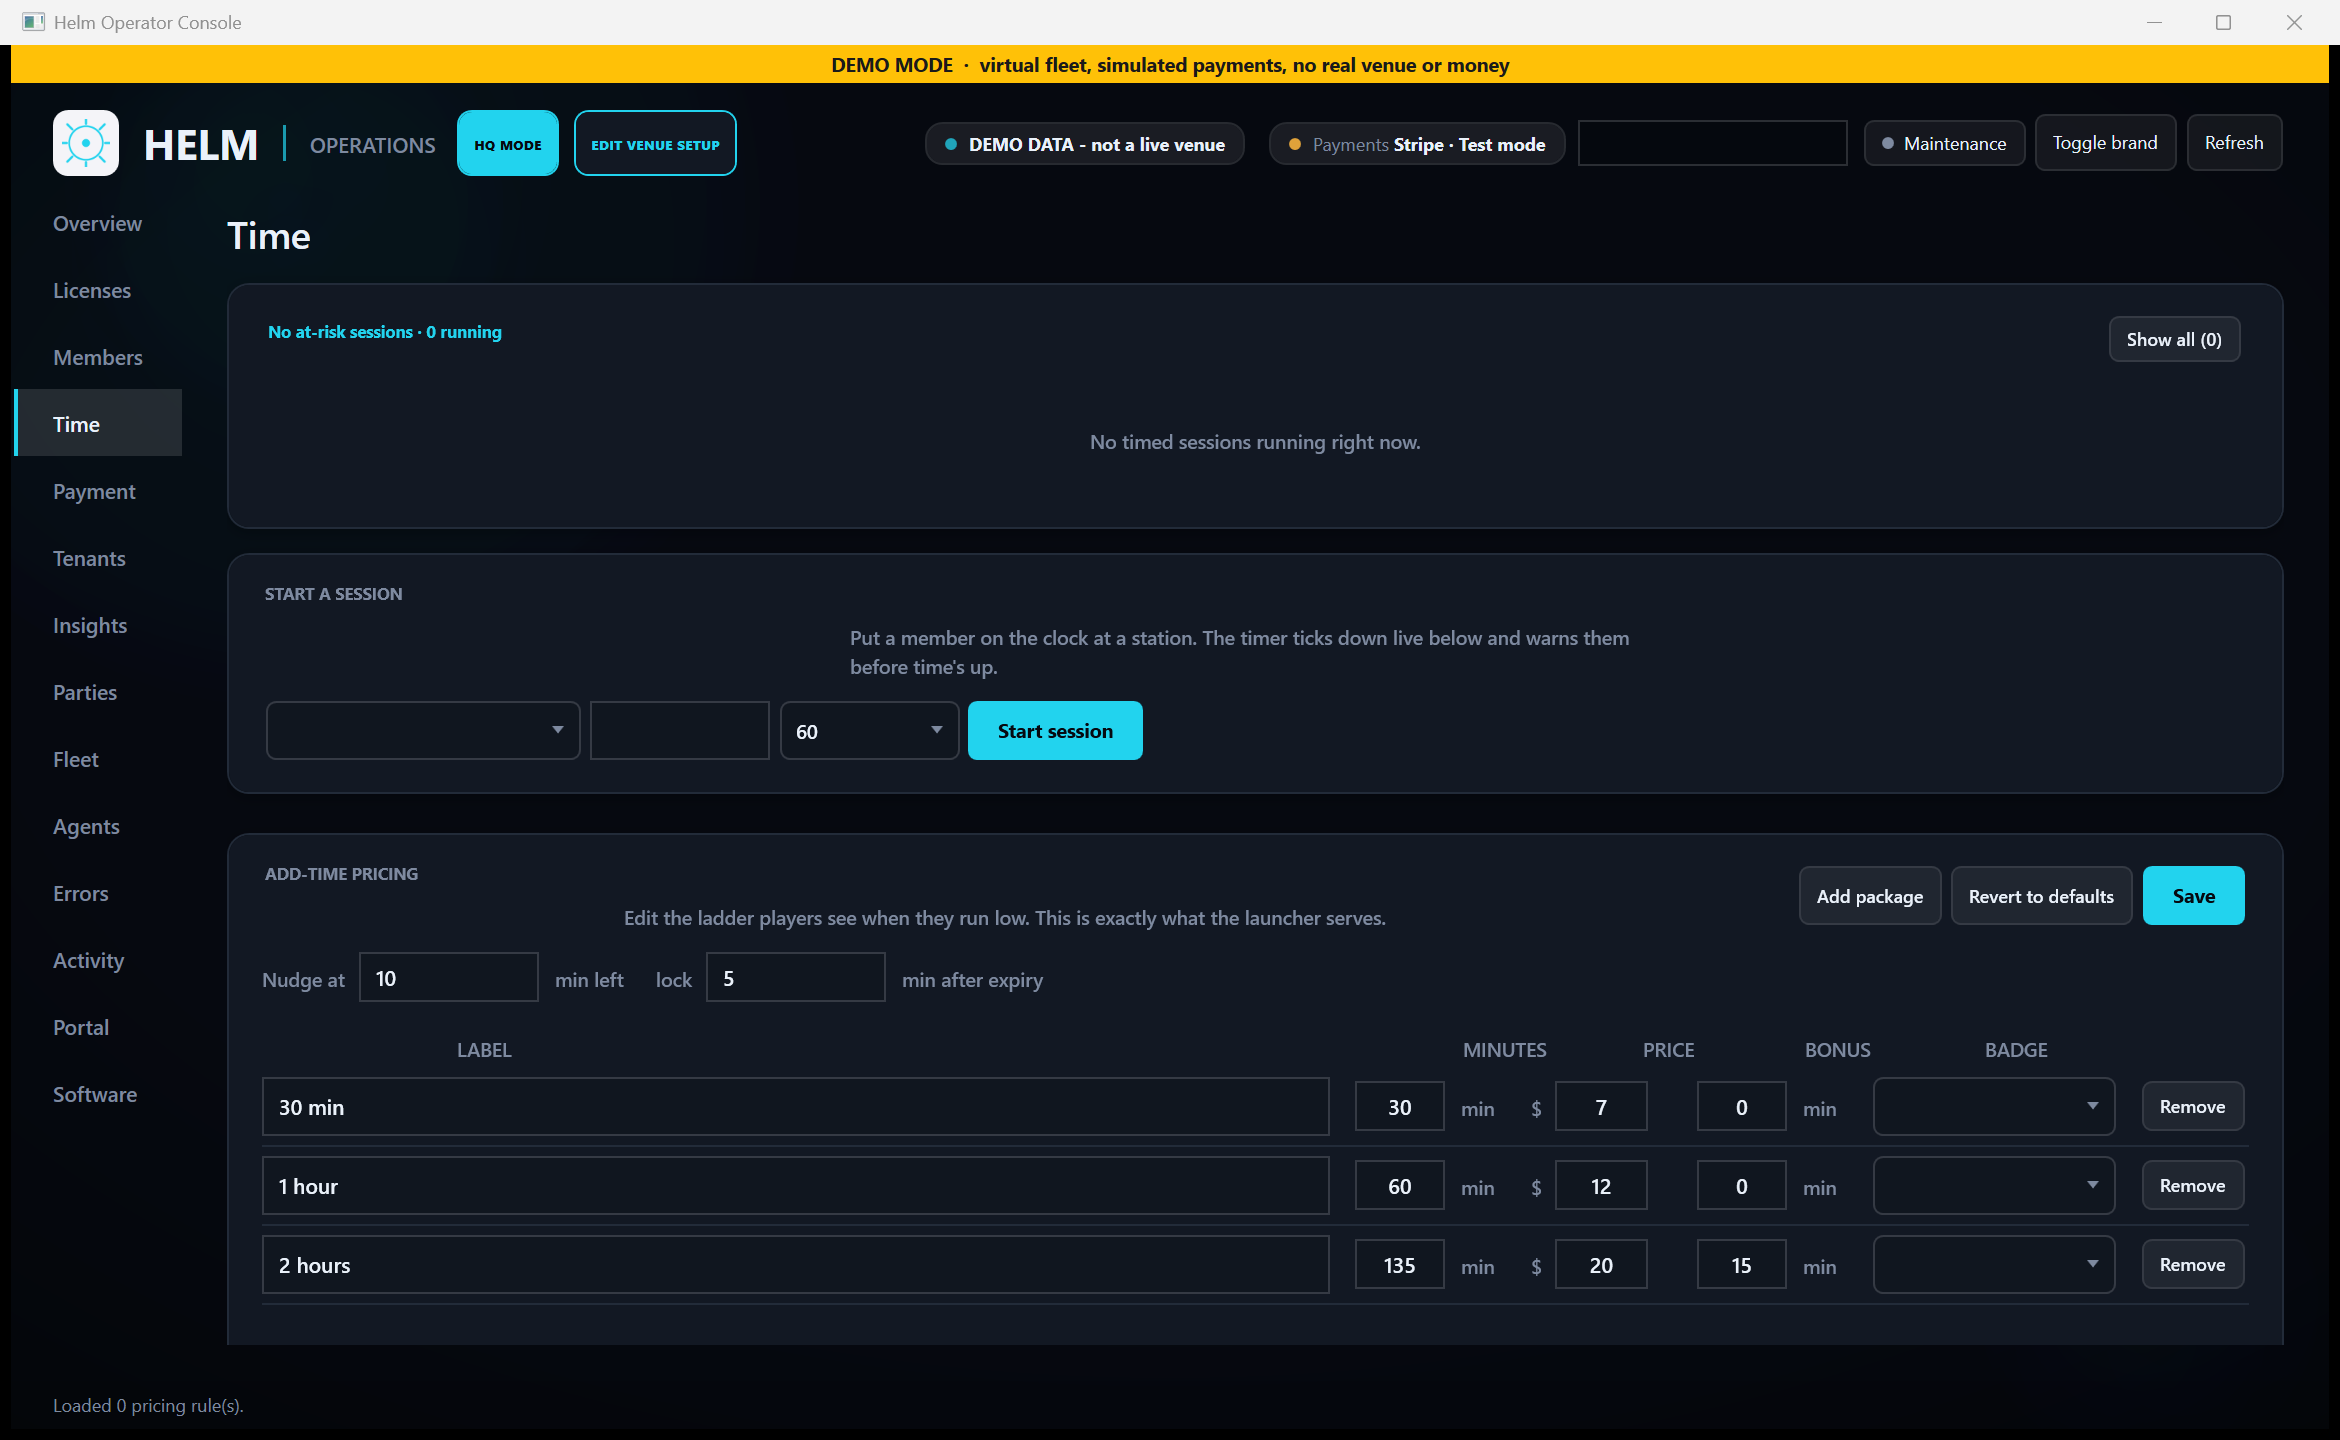Click Start session

tap(1055, 730)
